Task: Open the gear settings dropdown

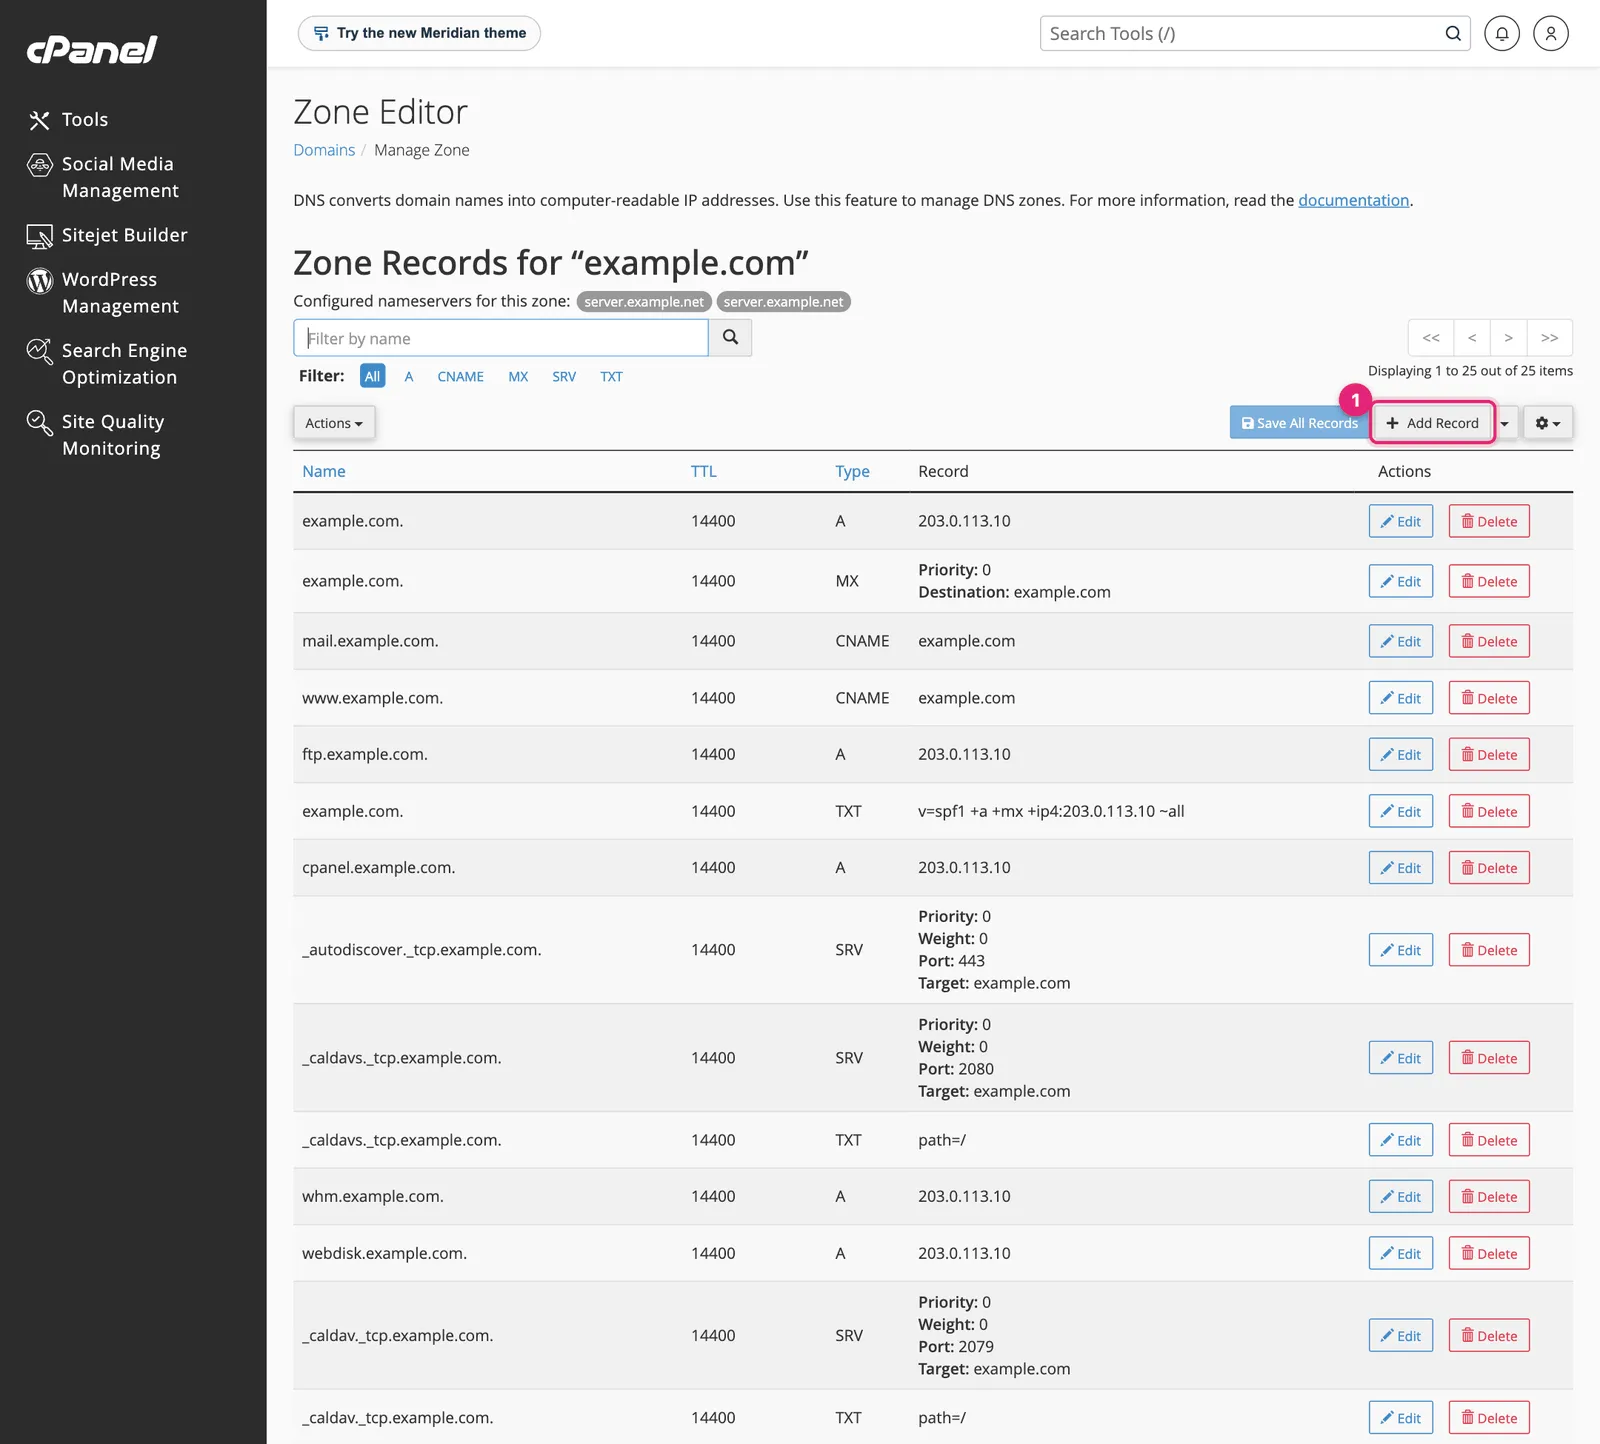Action: (1548, 423)
